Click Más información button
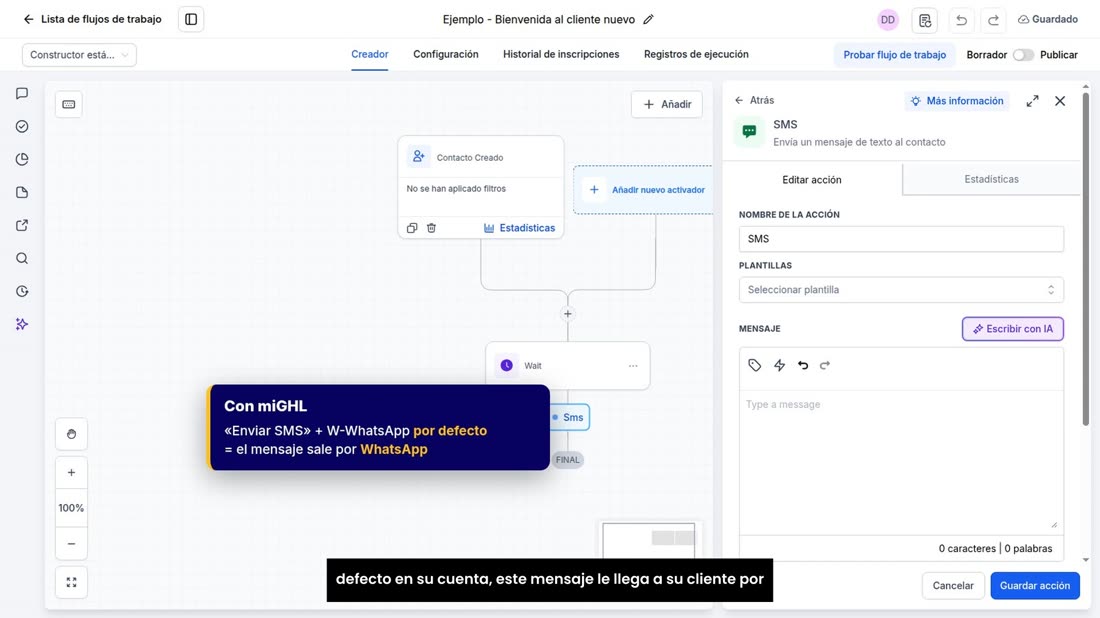 [x=957, y=101]
